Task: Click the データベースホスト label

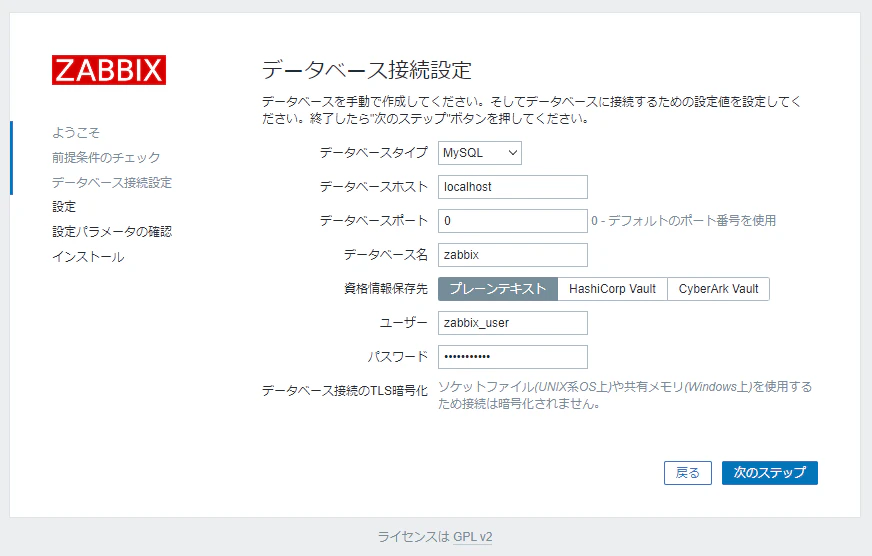Action: (374, 186)
